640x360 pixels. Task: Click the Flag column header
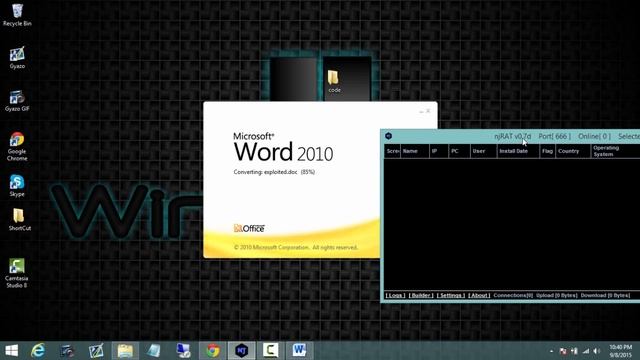pyautogui.click(x=547, y=151)
